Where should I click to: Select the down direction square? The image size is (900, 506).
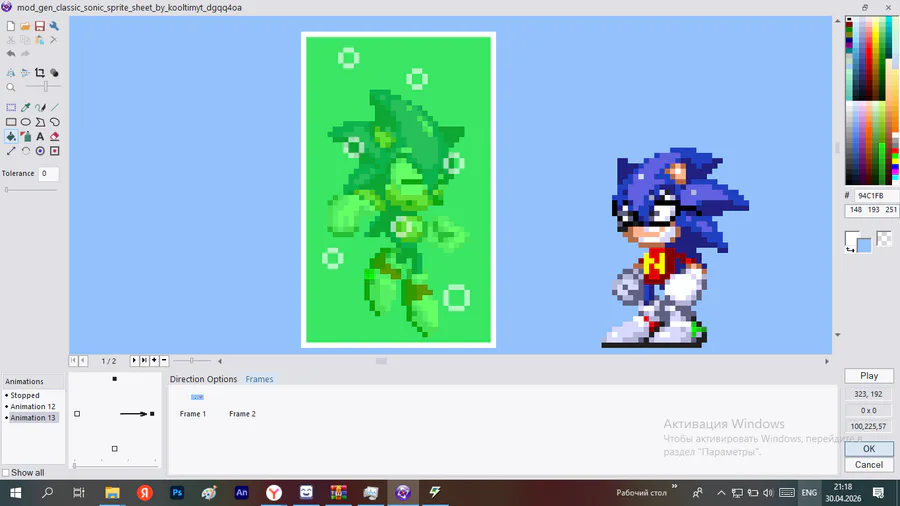pos(115,449)
